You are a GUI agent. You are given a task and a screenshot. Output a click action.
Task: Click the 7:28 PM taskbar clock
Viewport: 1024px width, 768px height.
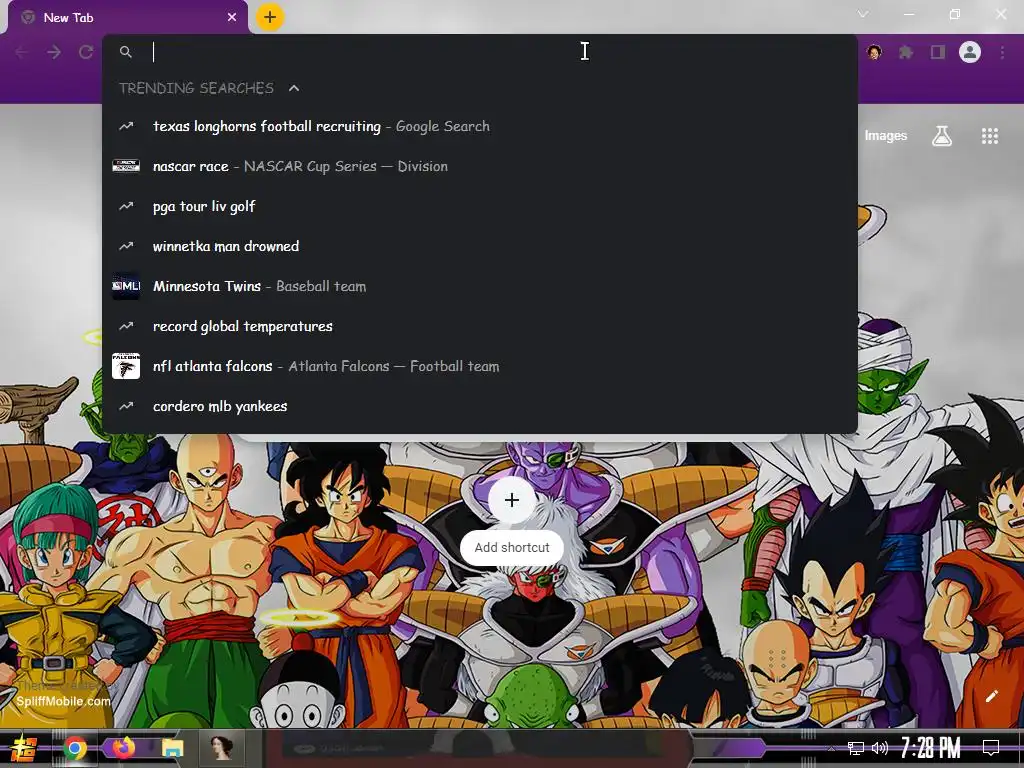931,748
